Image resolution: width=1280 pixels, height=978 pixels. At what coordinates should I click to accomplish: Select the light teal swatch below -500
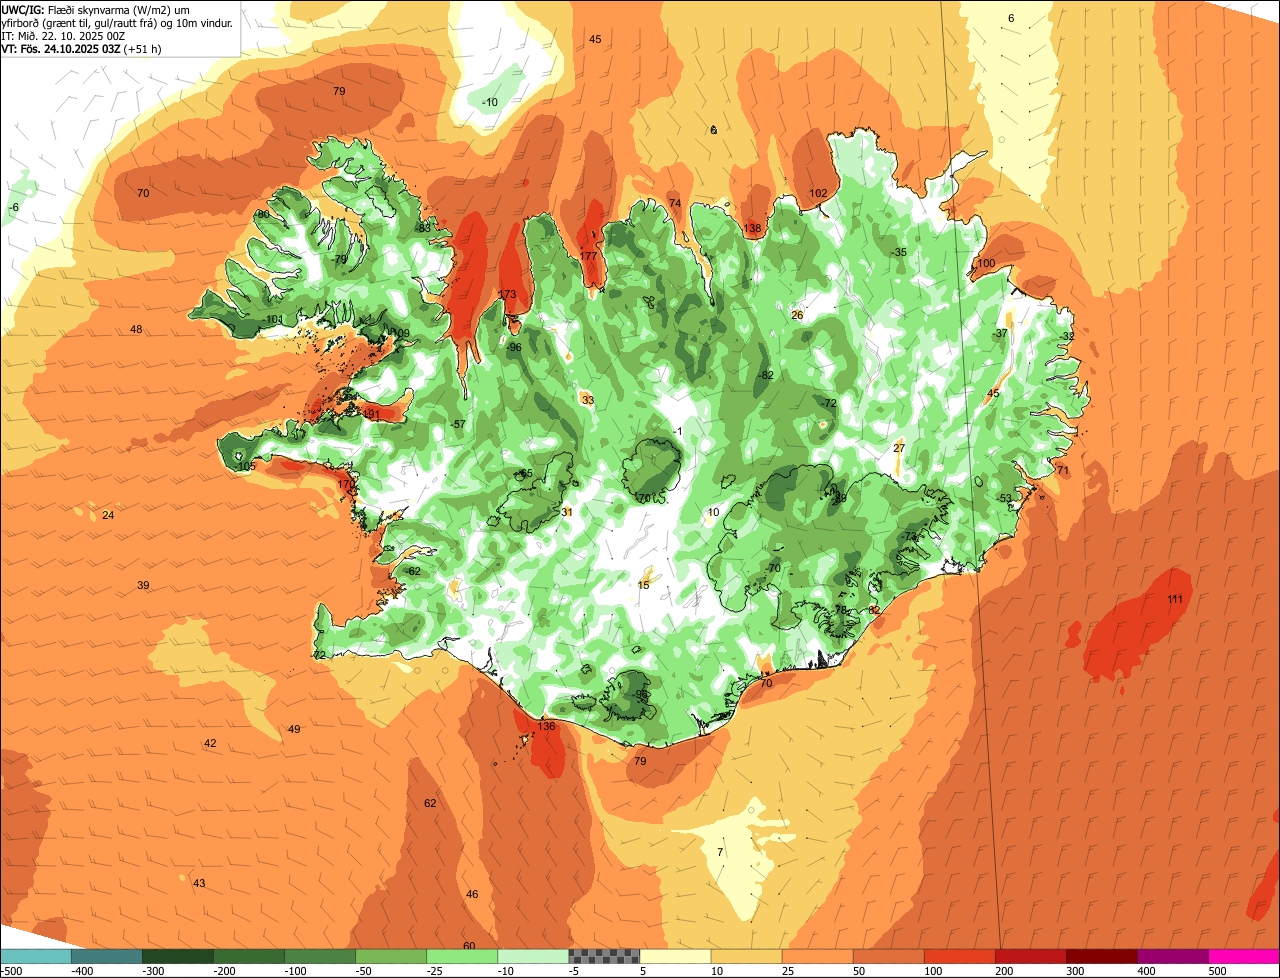35,956
